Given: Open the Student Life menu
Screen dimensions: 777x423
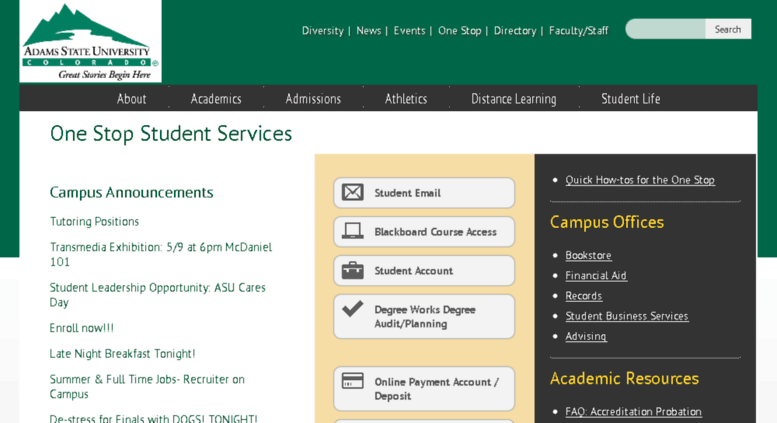Looking at the screenshot, I should click(630, 99).
